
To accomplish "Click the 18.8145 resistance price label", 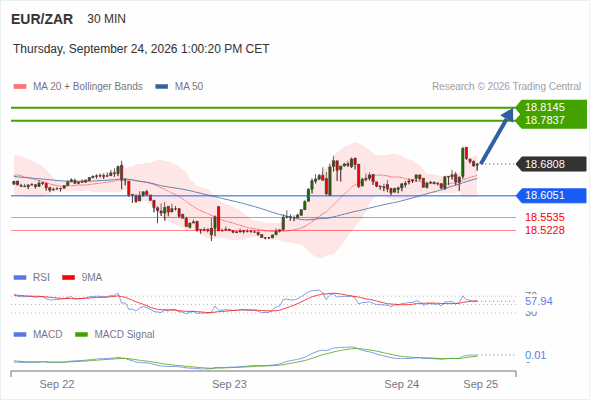I will coord(545,107).
